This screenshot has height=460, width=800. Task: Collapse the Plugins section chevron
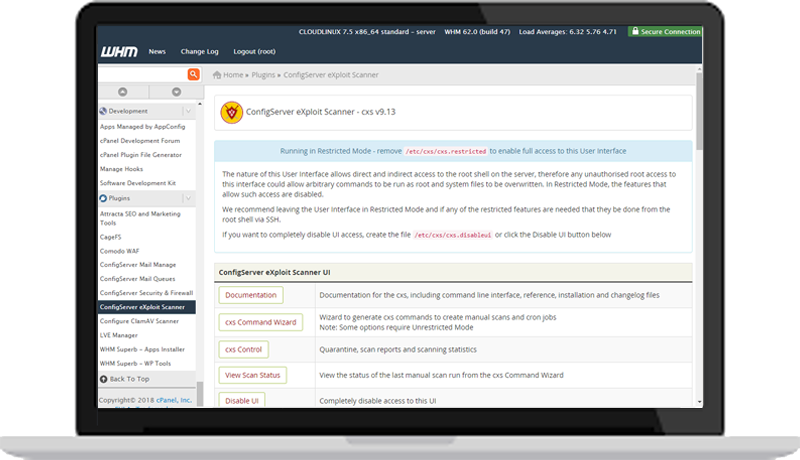tap(188, 198)
